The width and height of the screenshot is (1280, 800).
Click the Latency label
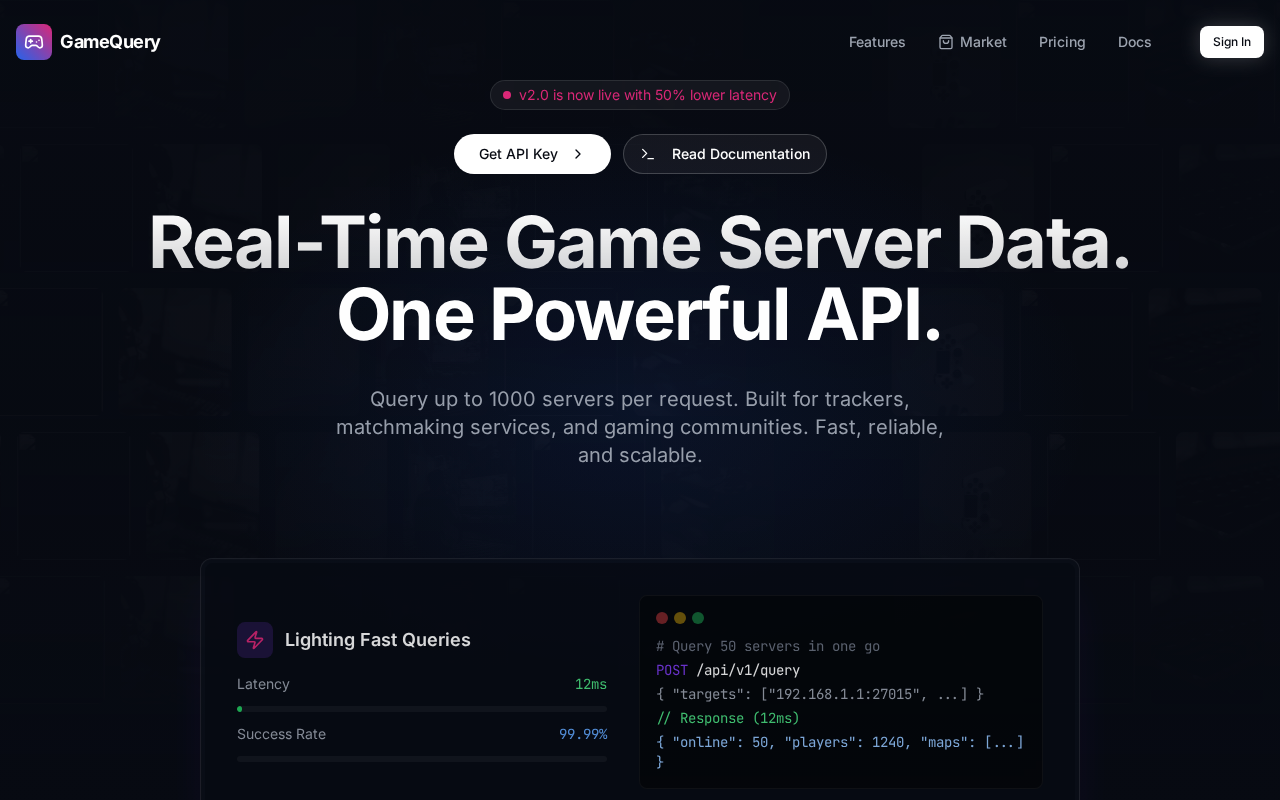[263, 684]
